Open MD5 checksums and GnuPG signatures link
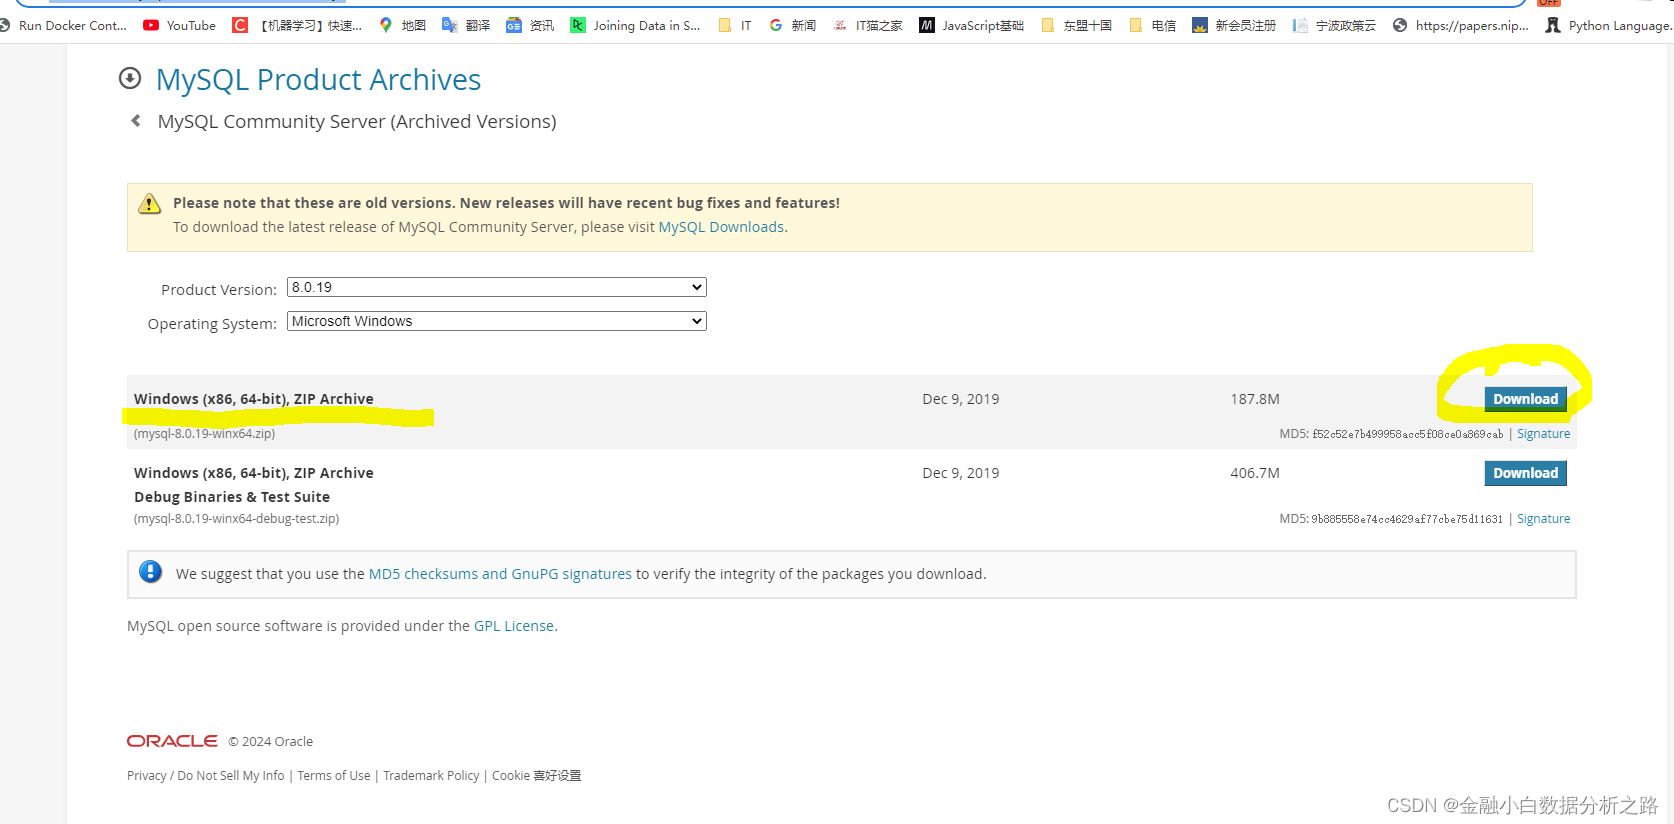 point(500,574)
